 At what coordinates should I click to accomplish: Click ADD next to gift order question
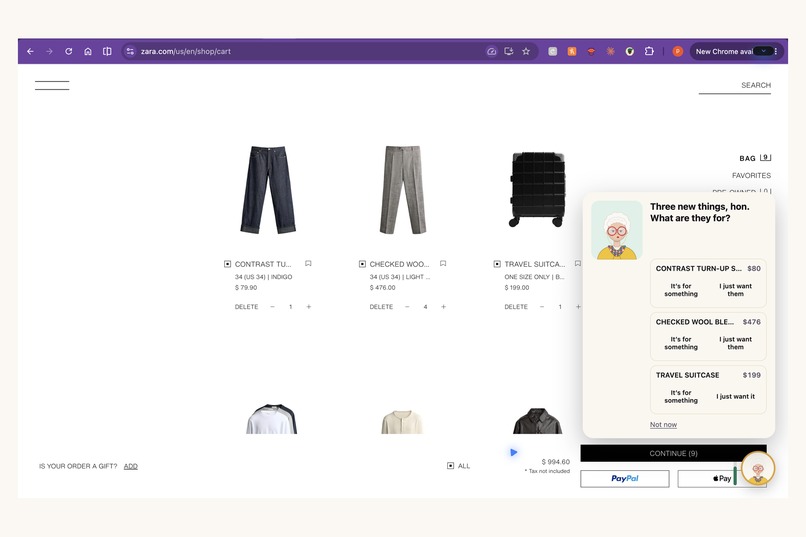pos(131,467)
